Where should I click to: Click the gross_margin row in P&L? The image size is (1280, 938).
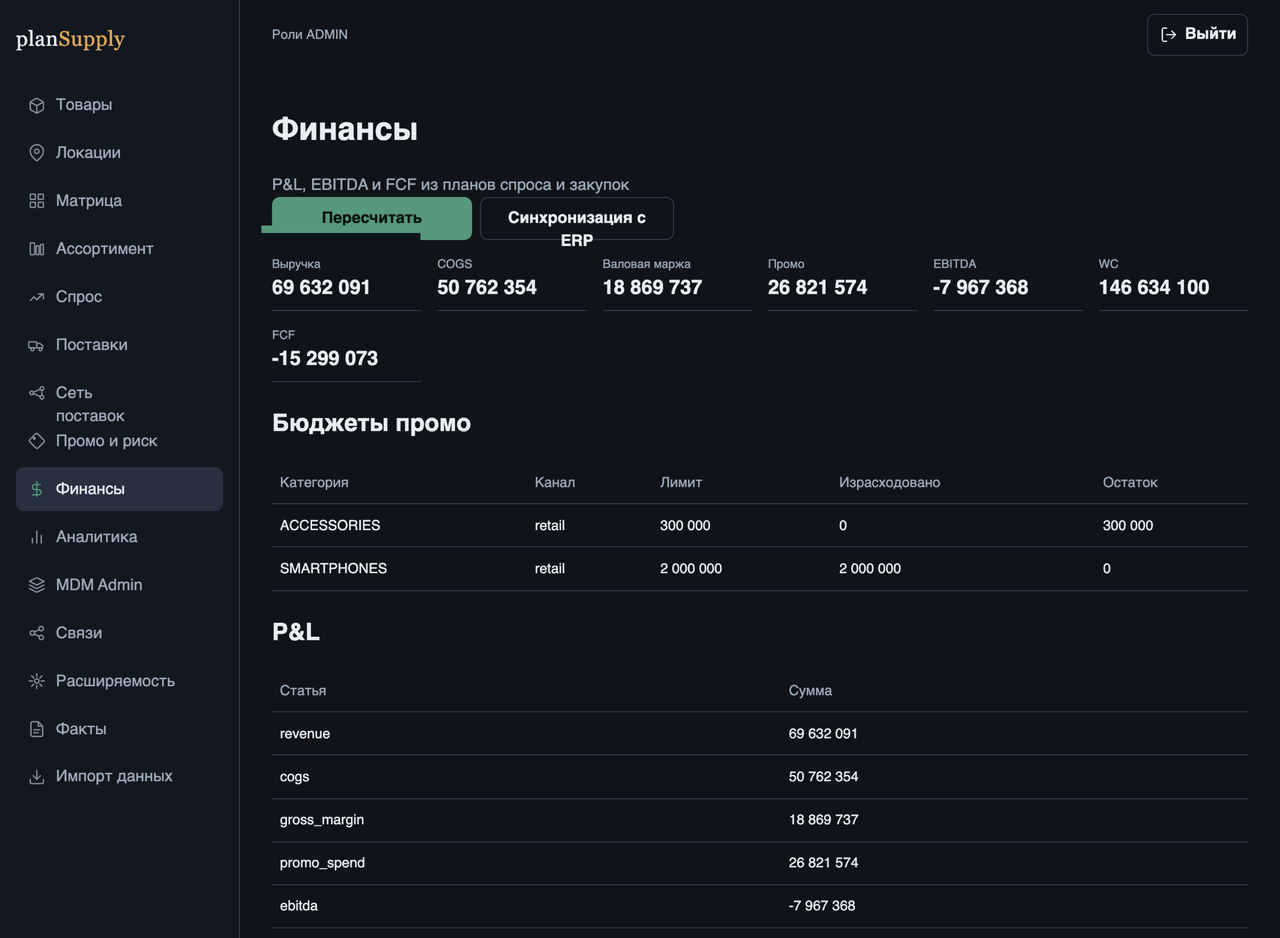[x=760, y=819]
